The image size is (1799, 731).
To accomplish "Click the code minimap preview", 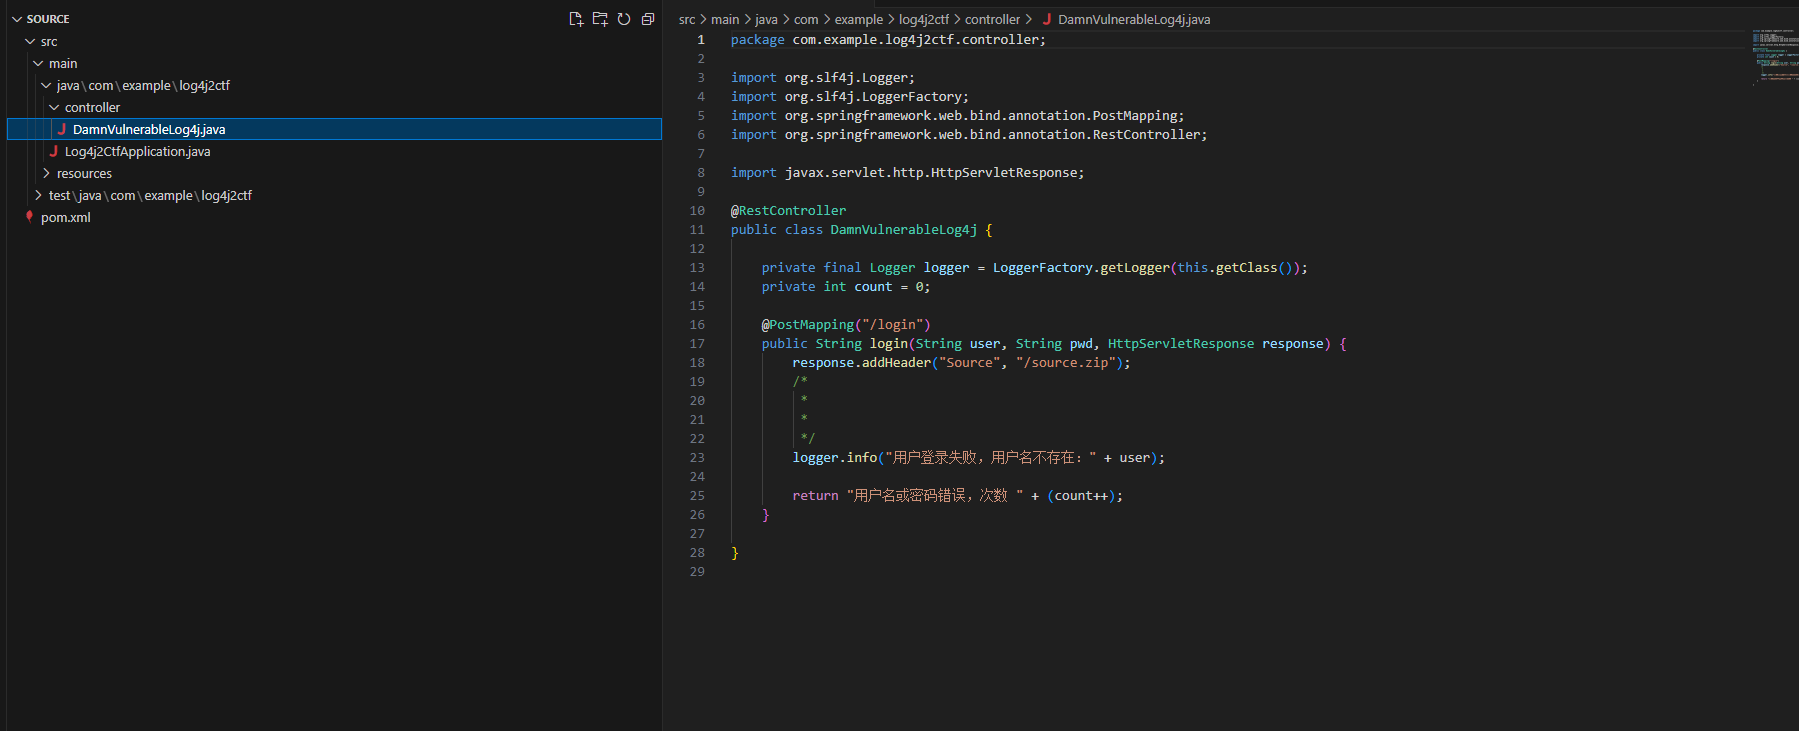I will pyautogui.click(x=1774, y=55).
